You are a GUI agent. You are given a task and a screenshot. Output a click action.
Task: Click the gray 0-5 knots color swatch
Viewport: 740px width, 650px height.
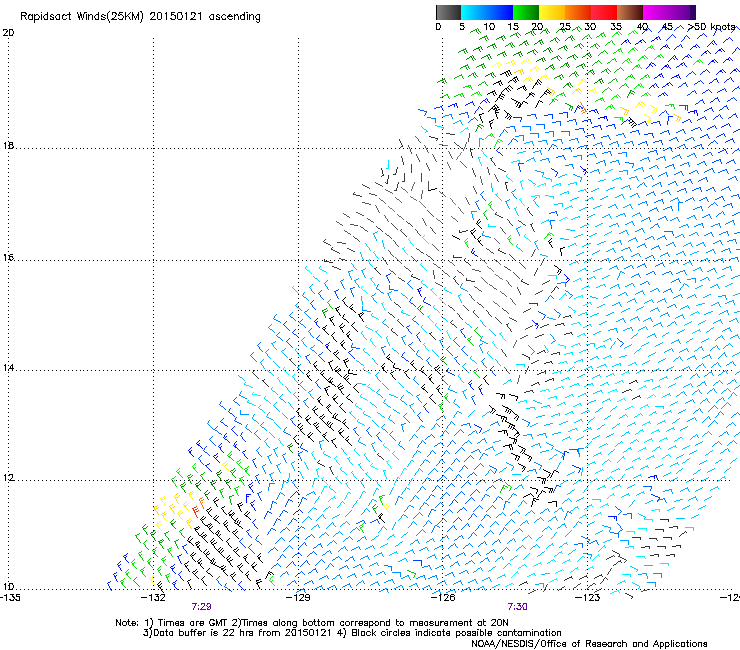tap(448, 12)
